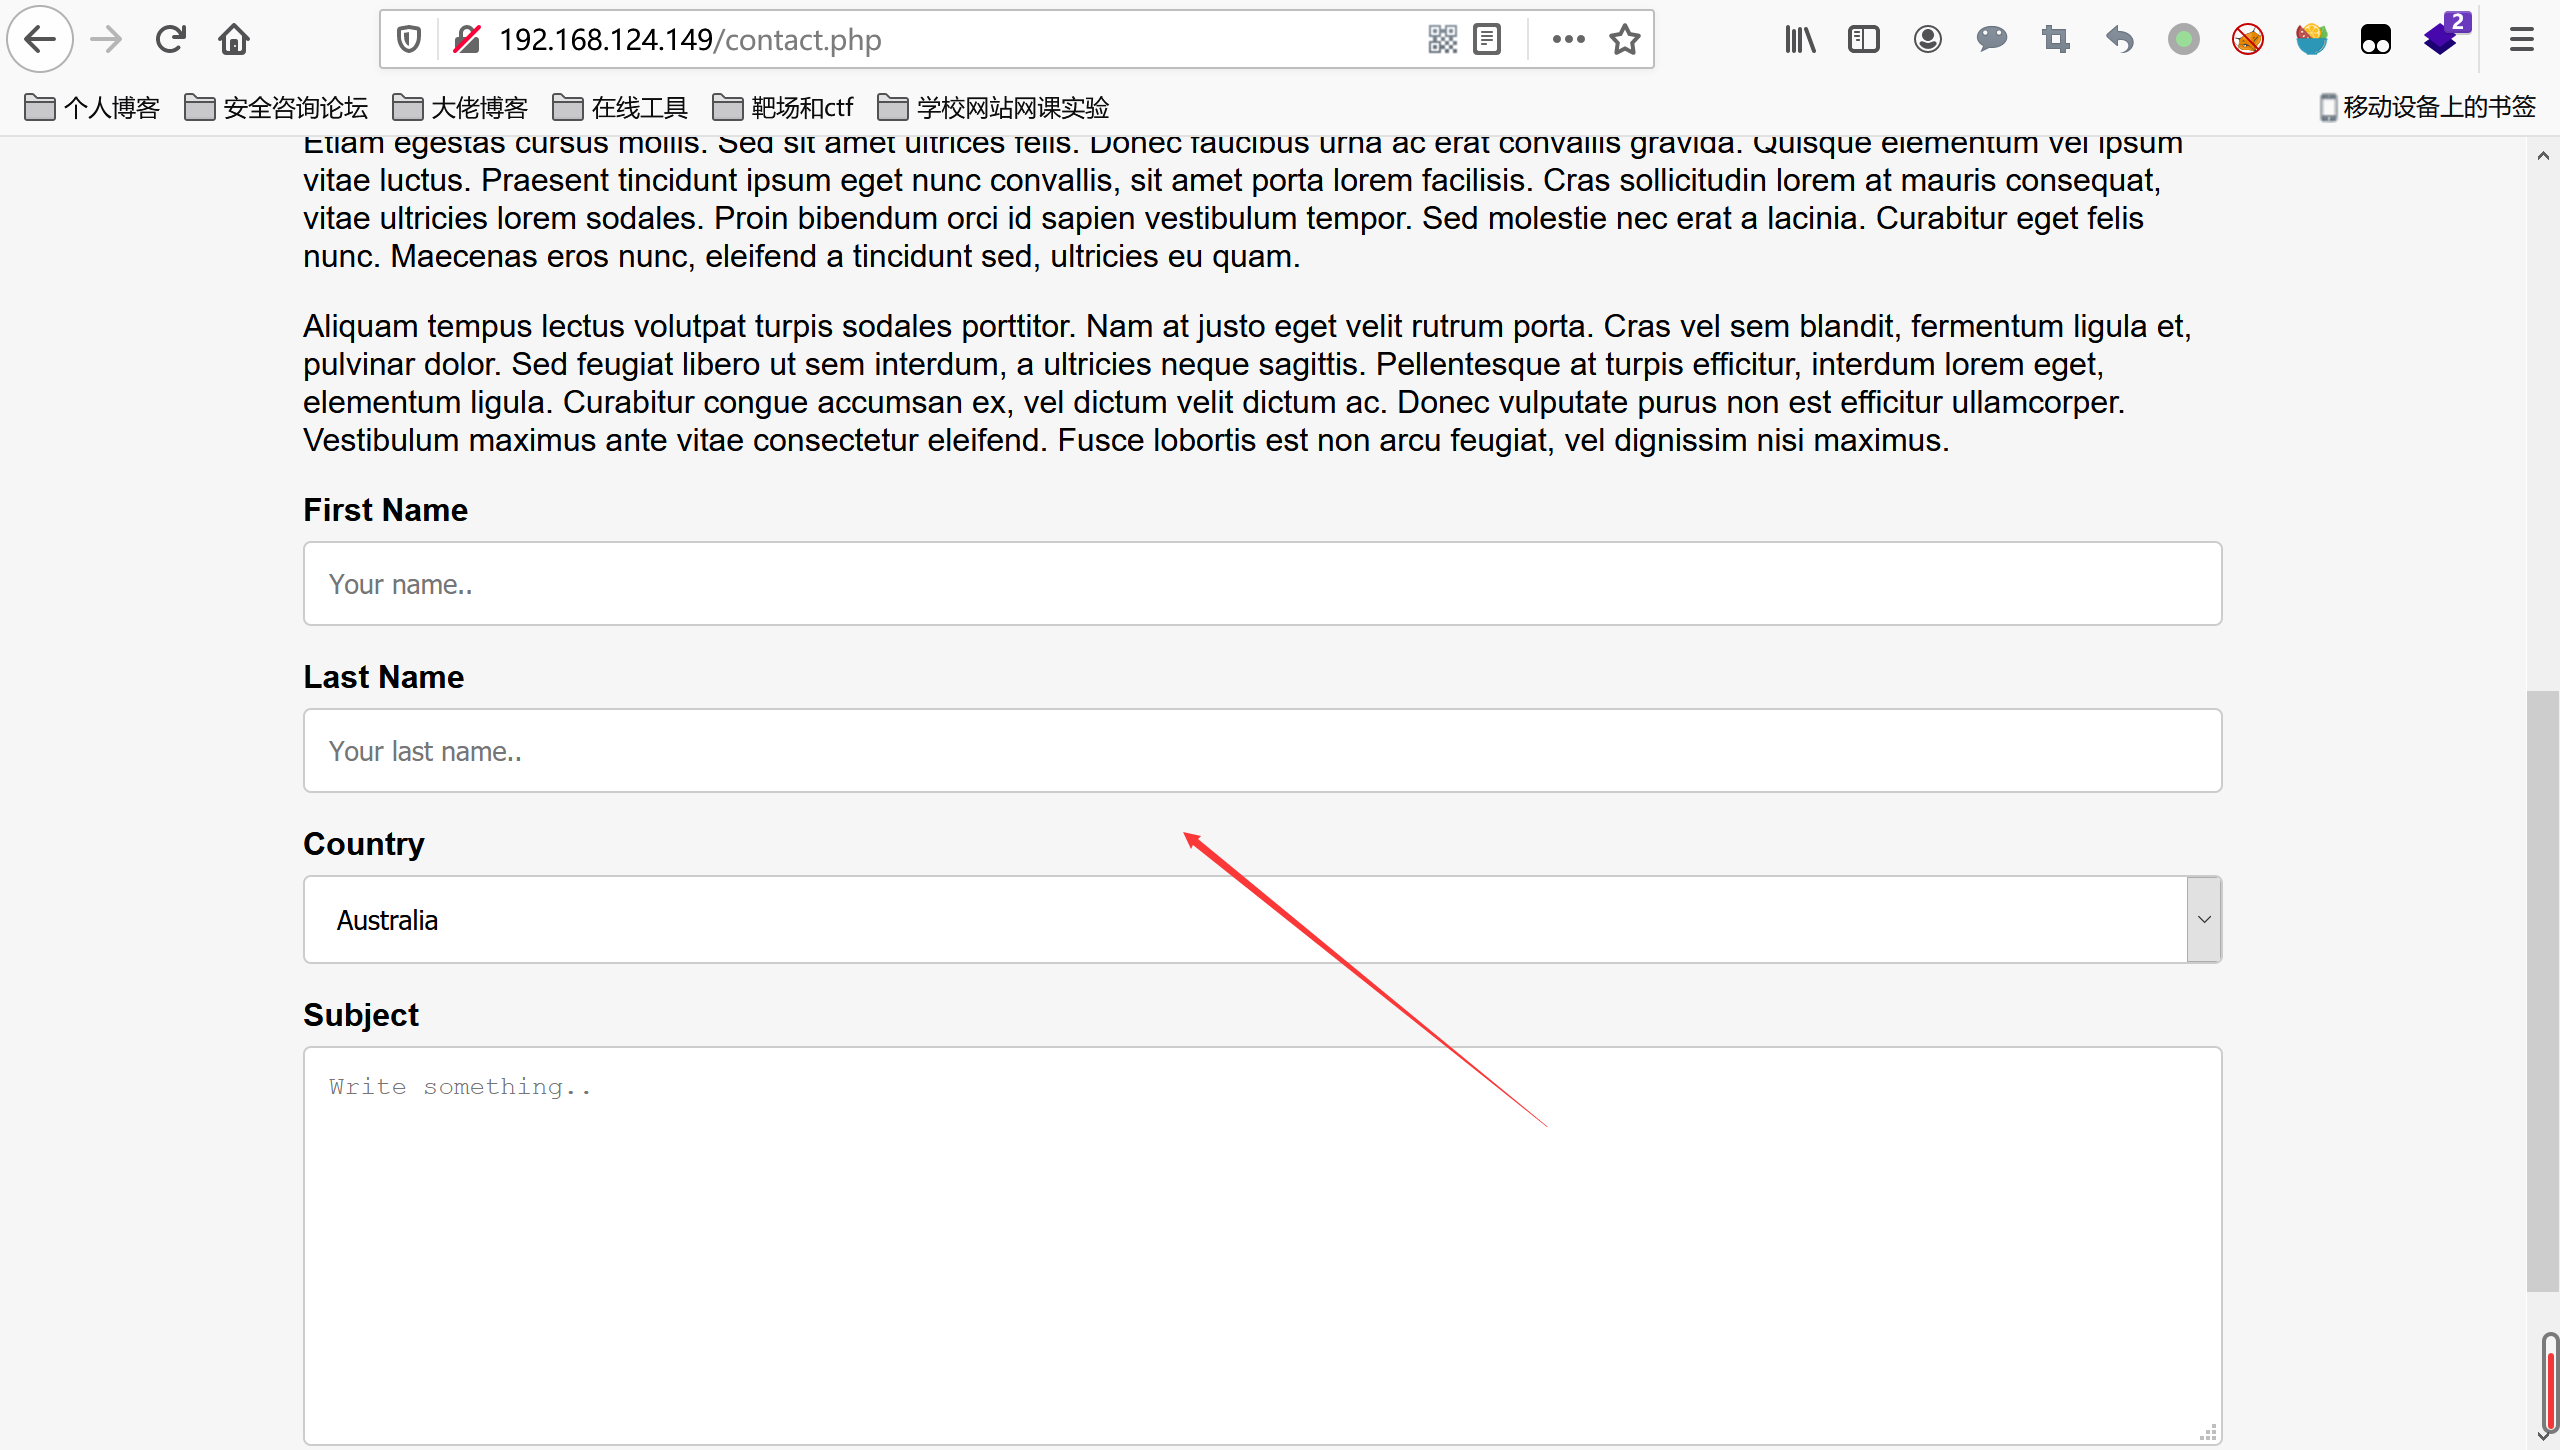Click the Country label

[364, 844]
